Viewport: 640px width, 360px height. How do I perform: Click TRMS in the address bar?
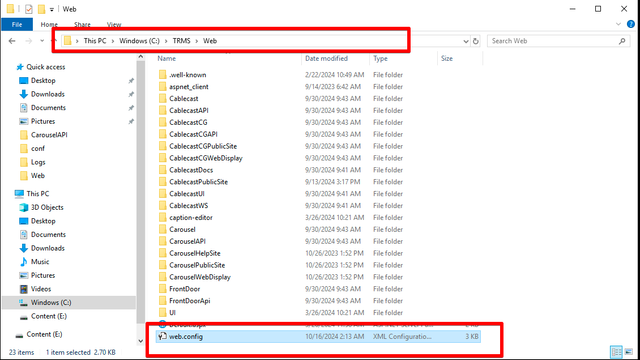tap(181, 41)
